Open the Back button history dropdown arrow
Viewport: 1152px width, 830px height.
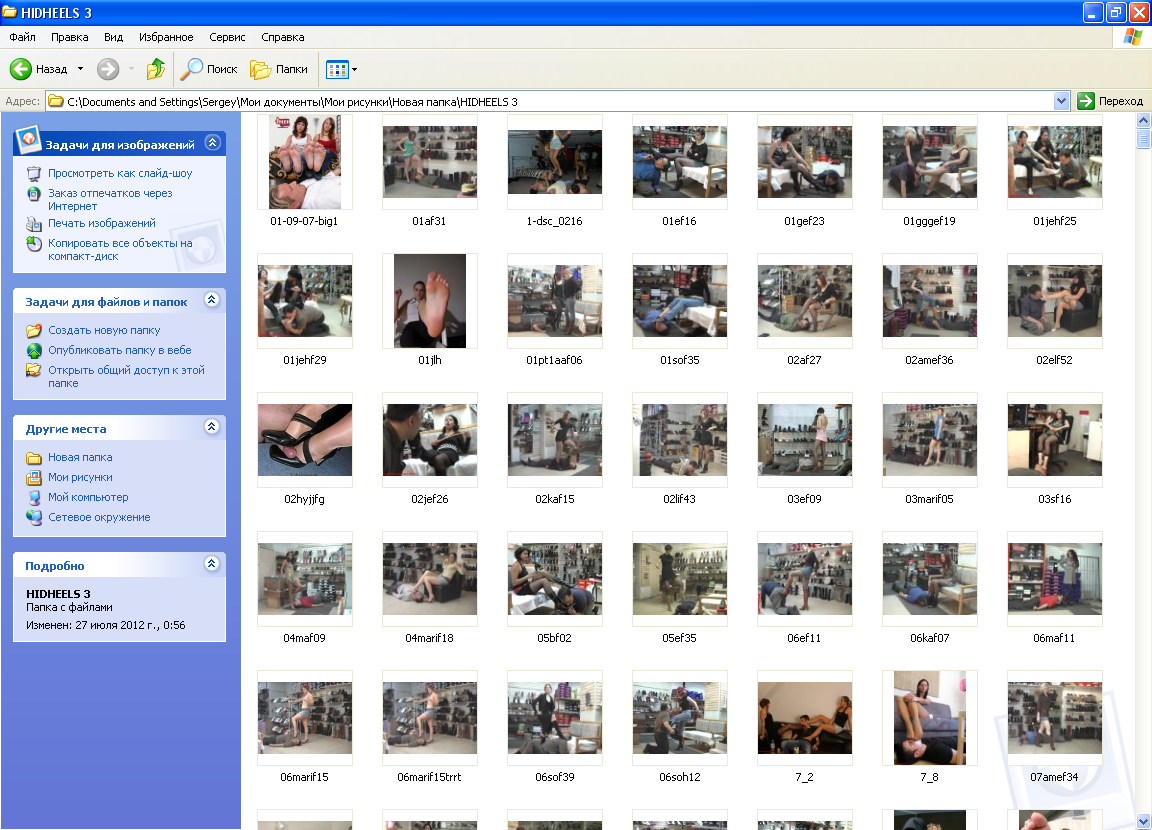click(x=80, y=69)
